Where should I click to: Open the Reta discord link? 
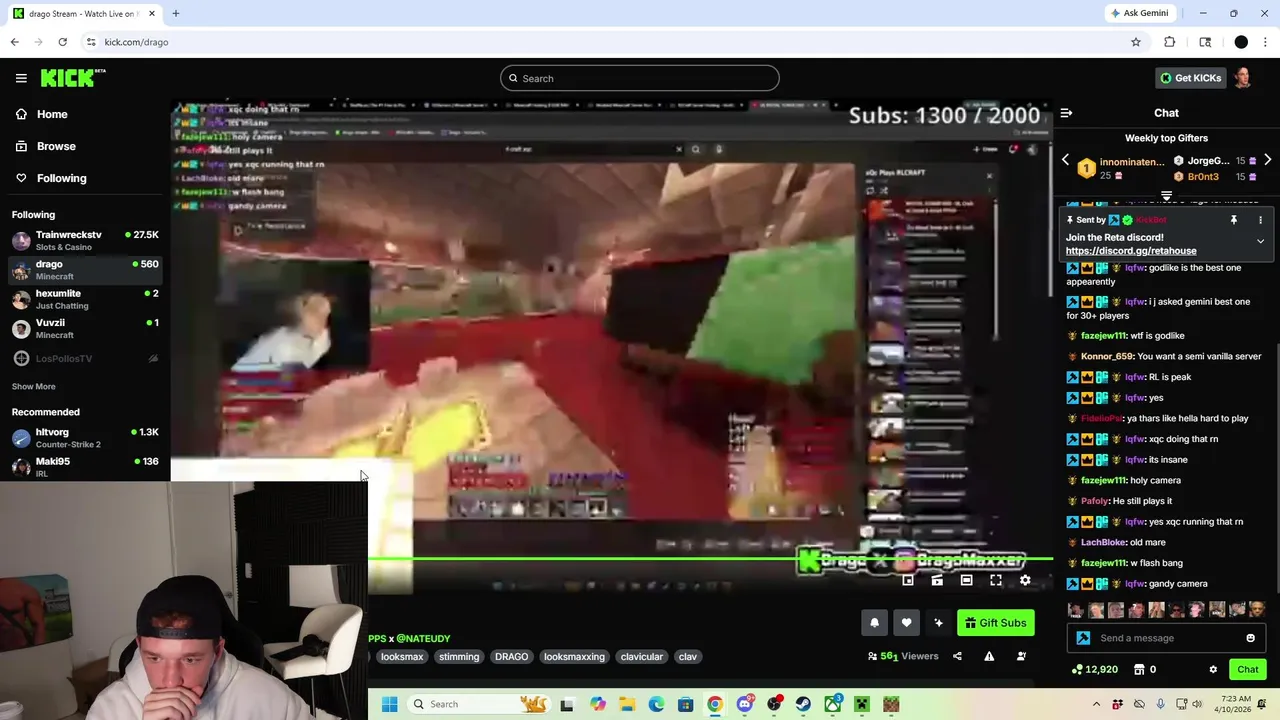pyautogui.click(x=1130, y=251)
